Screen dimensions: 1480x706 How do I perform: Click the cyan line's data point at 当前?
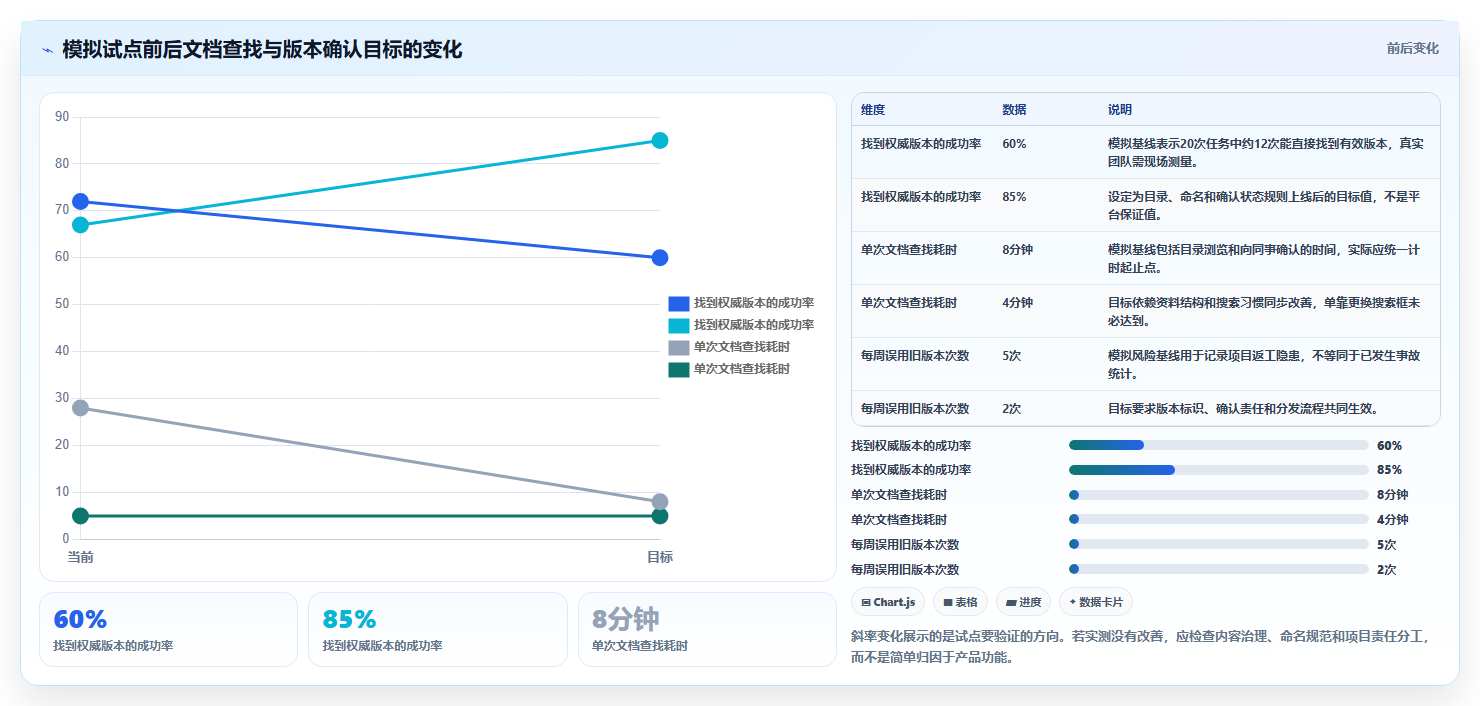pyautogui.click(x=80, y=225)
